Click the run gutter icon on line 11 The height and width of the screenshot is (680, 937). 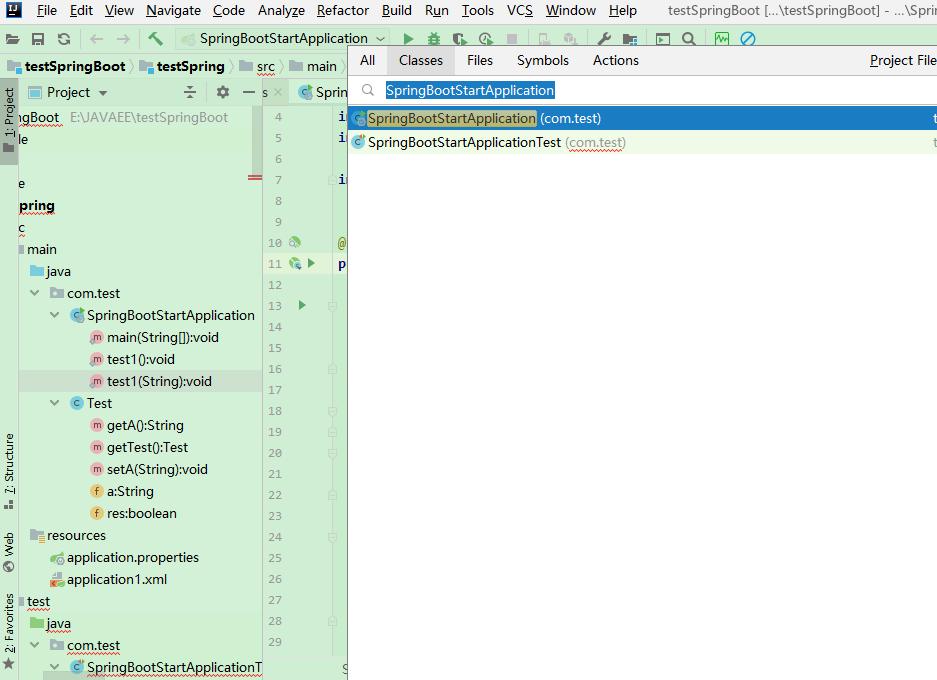(311, 263)
